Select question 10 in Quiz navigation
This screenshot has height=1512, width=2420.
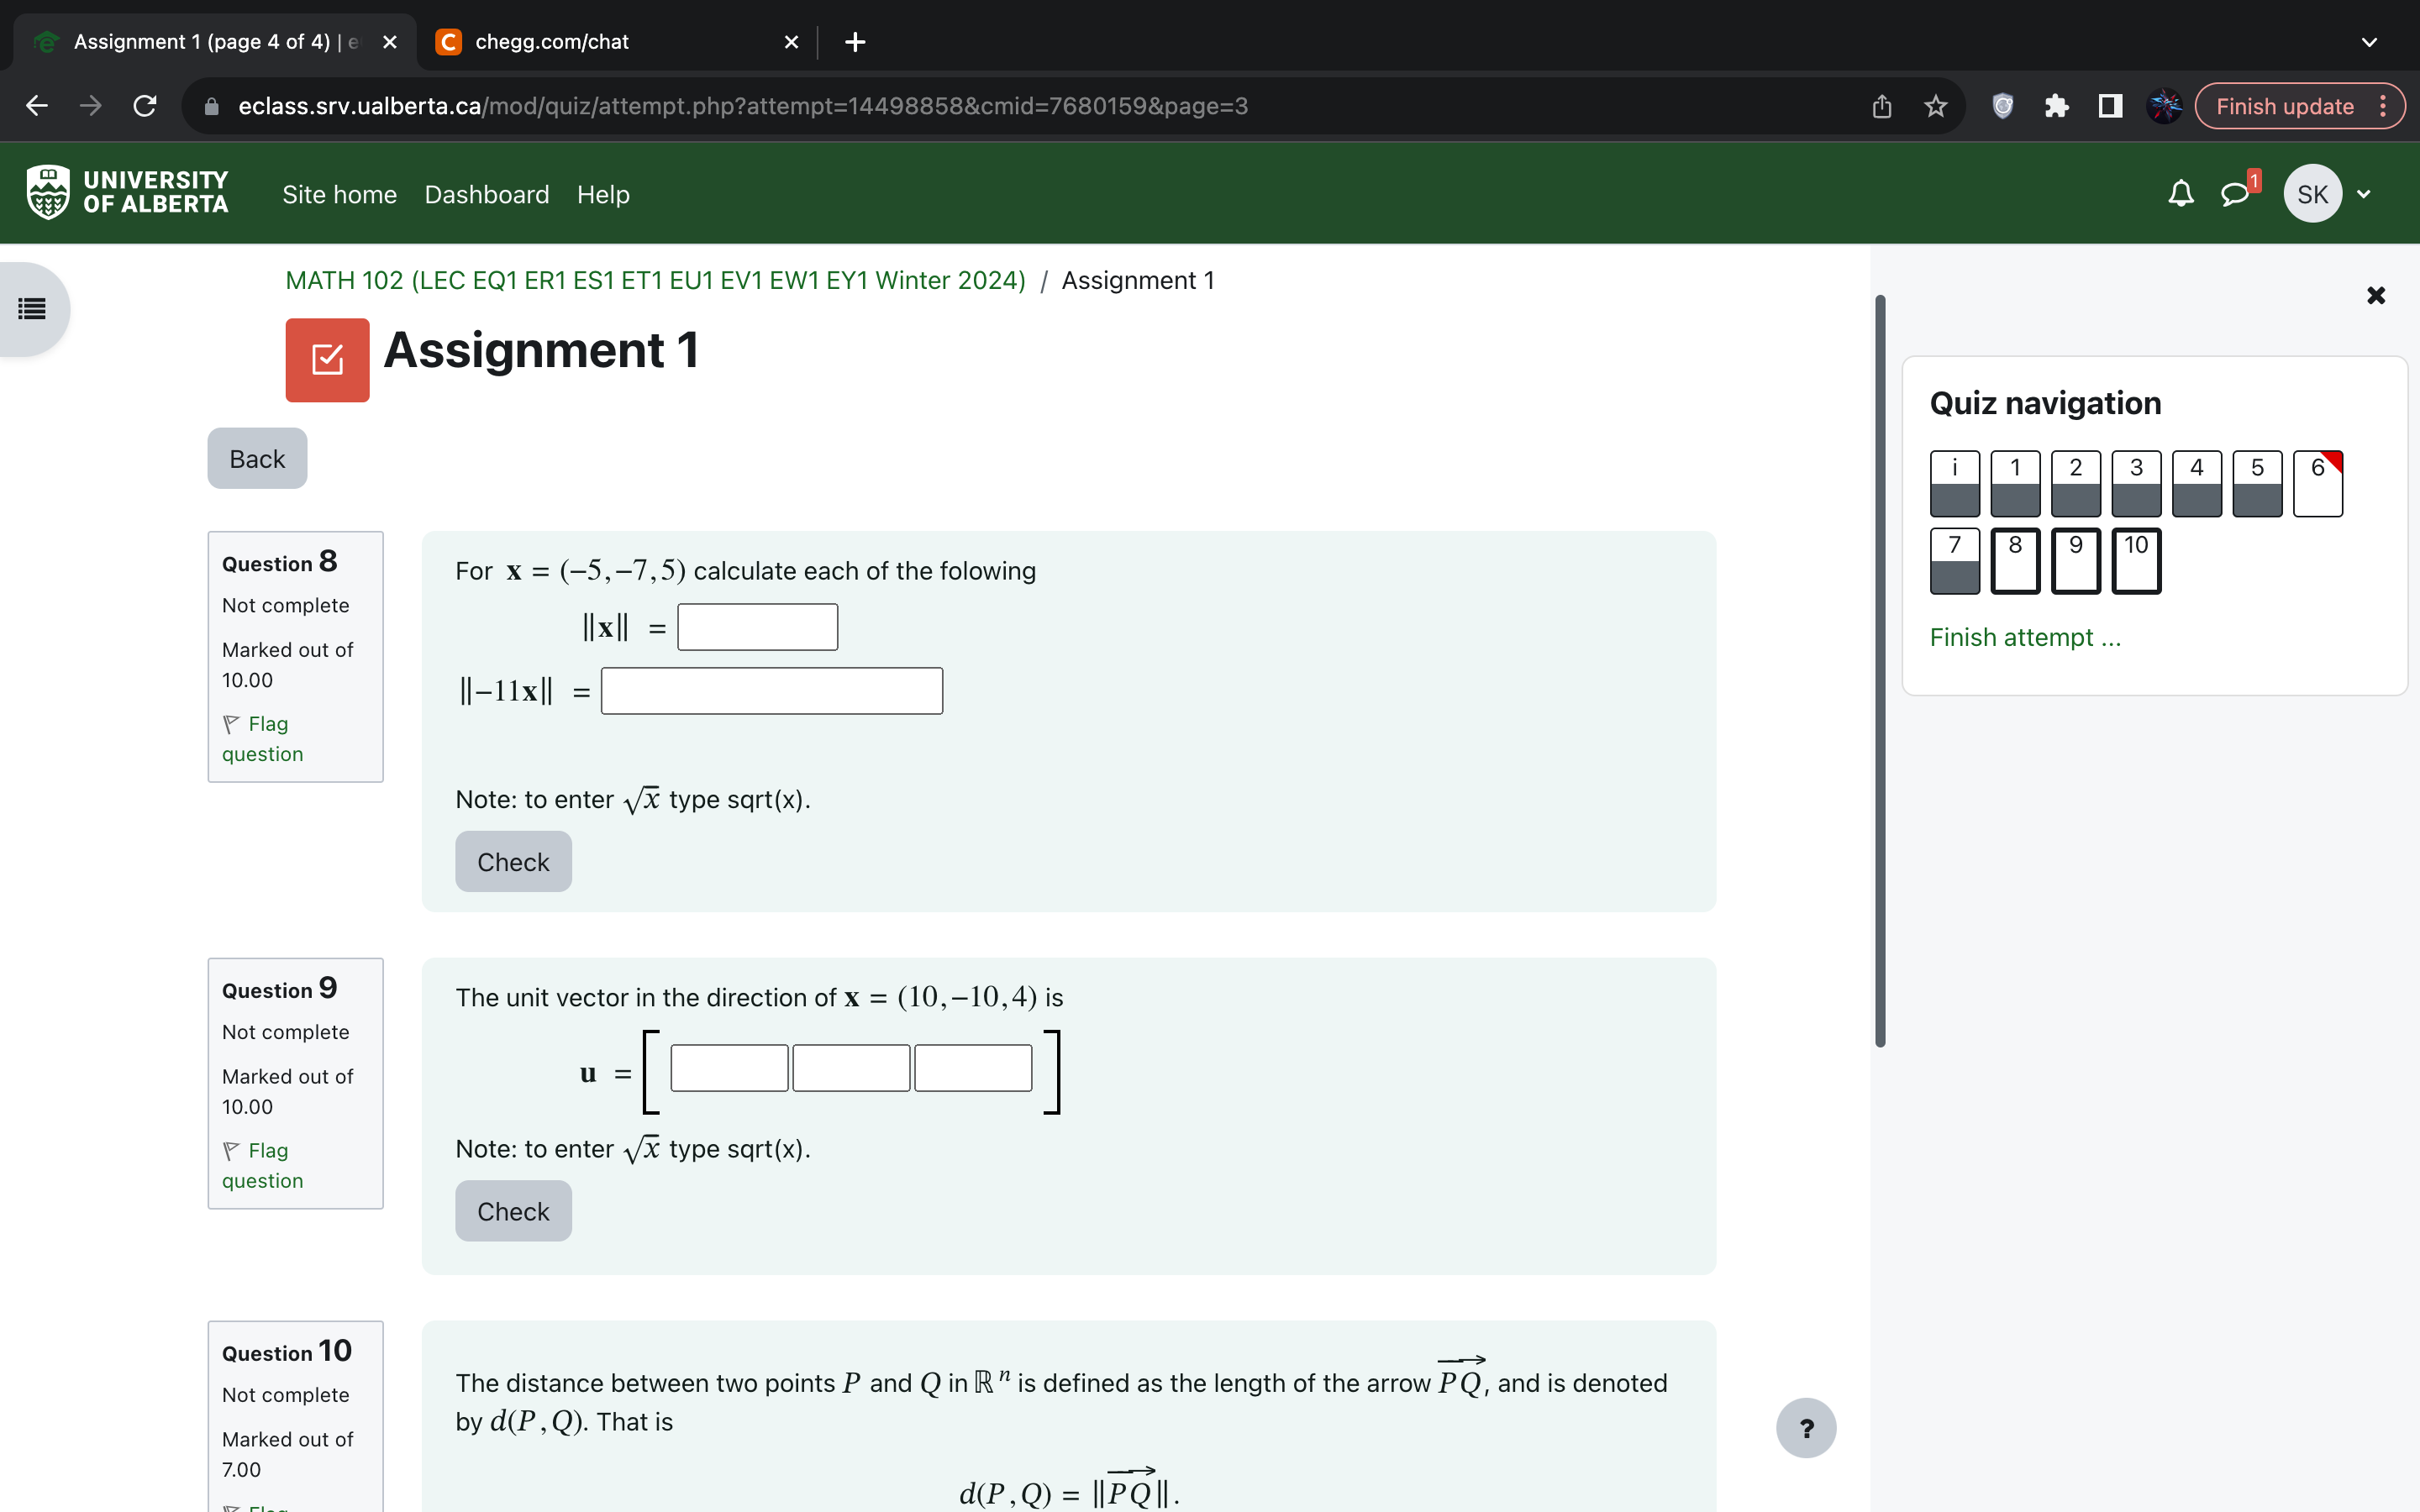(2135, 561)
